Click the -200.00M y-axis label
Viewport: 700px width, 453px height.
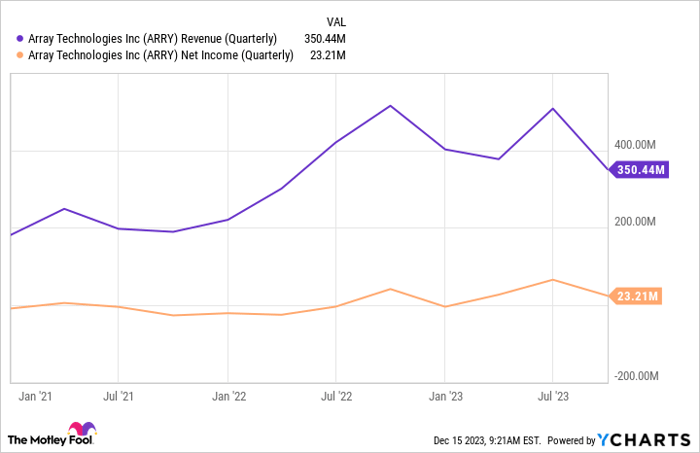click(636, 376)
